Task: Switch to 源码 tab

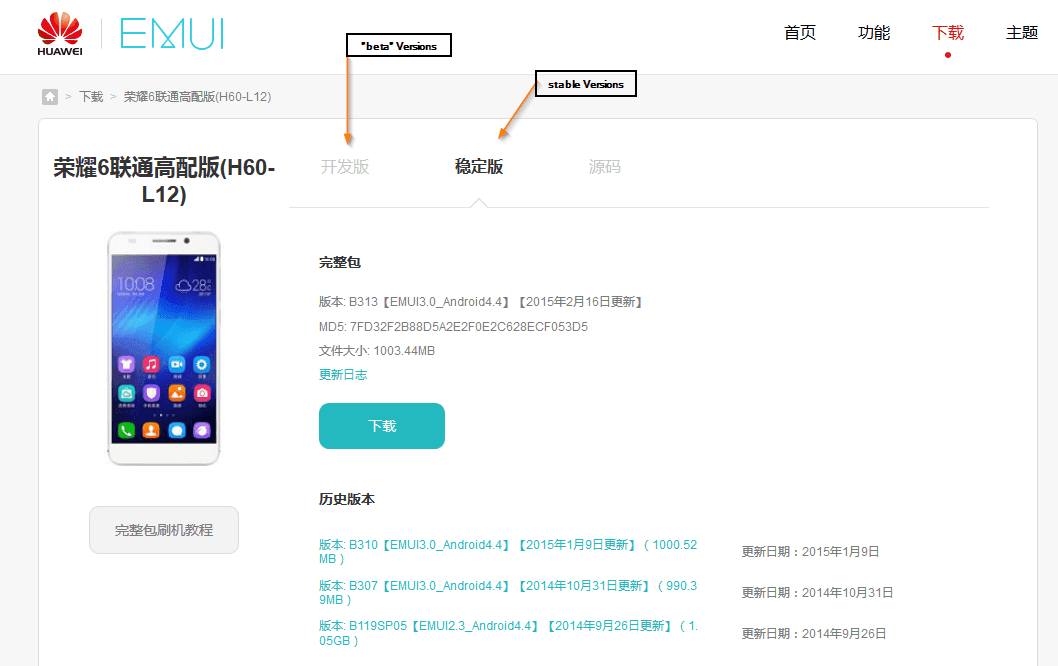Action: pyautogui.click(x=605, y=167)
